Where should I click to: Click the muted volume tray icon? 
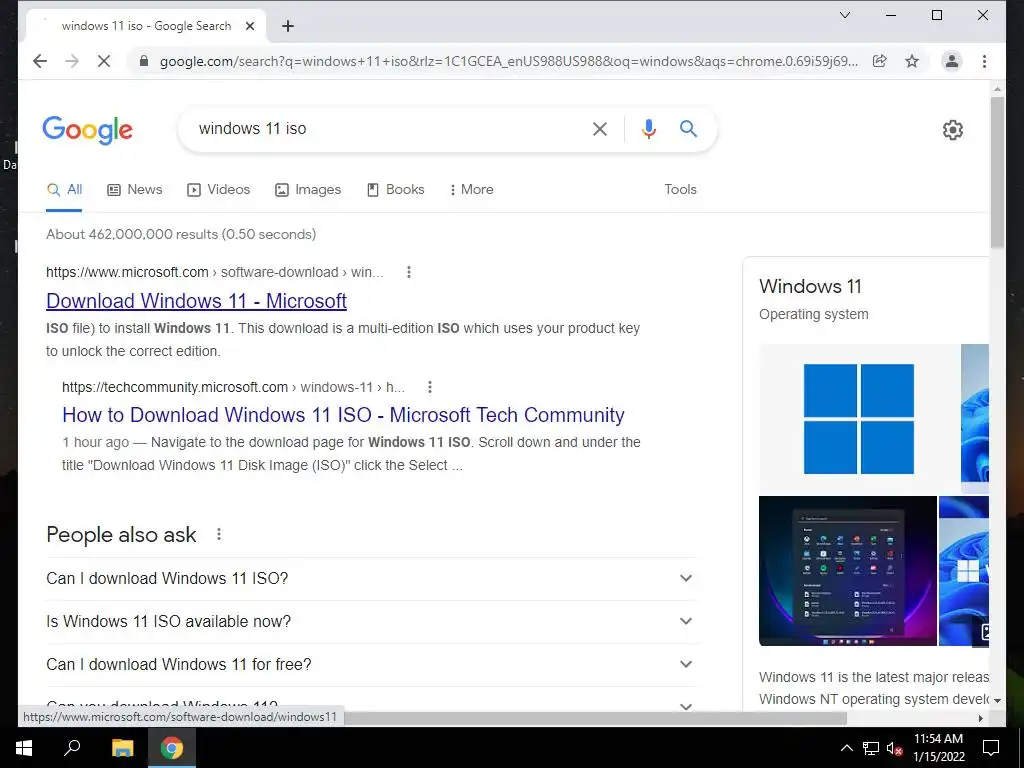(894, 748)
